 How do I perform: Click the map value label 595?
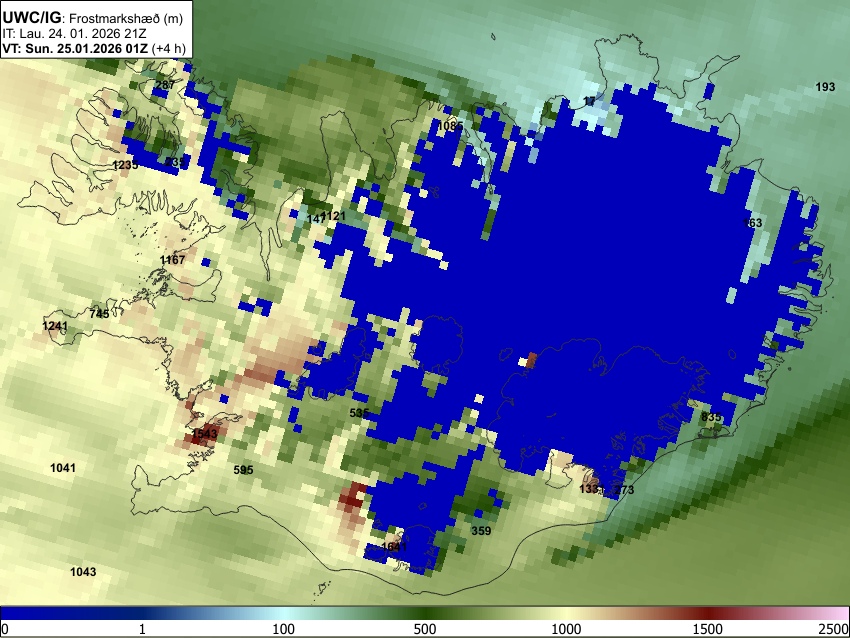[243, 470]
